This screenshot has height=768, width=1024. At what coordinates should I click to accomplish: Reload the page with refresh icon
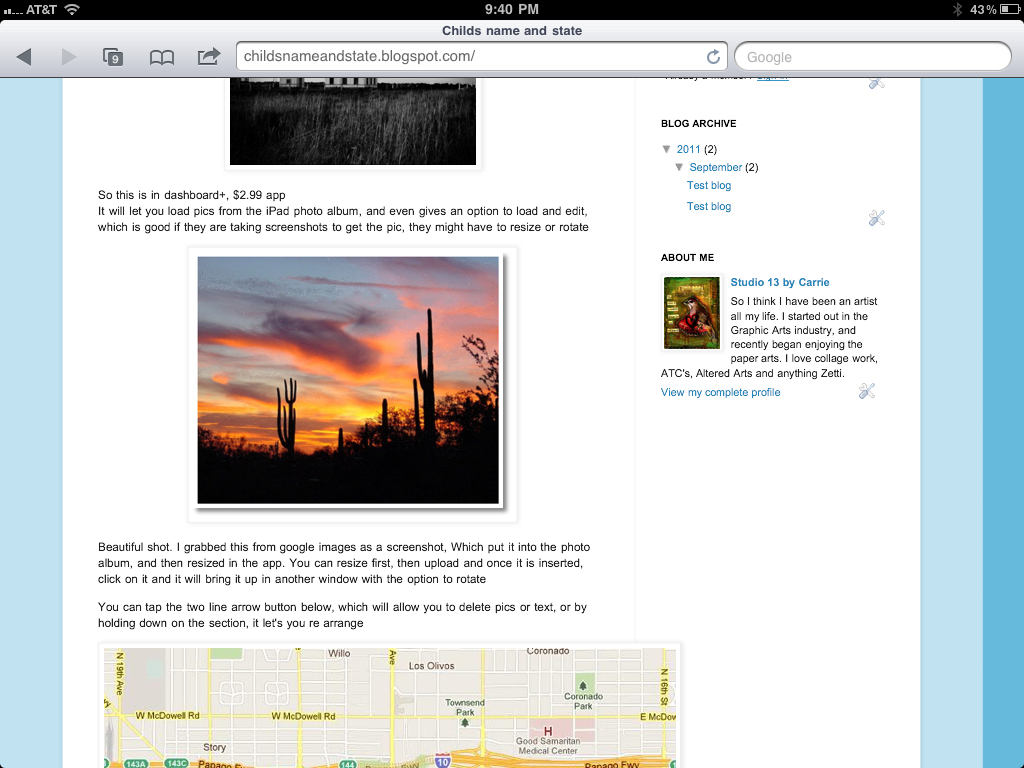tap(713, 57)
